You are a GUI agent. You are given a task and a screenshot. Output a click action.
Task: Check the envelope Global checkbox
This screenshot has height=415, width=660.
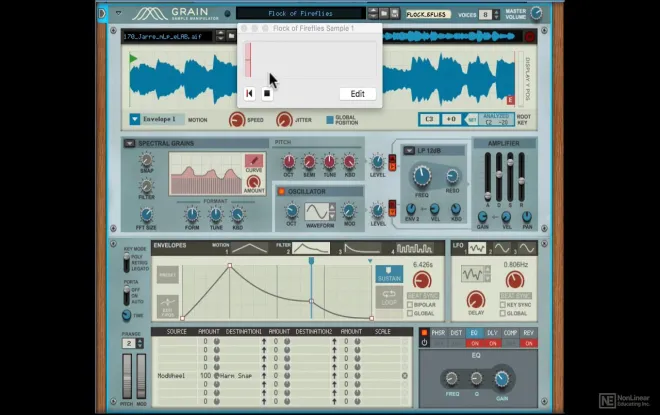[410, 314]
